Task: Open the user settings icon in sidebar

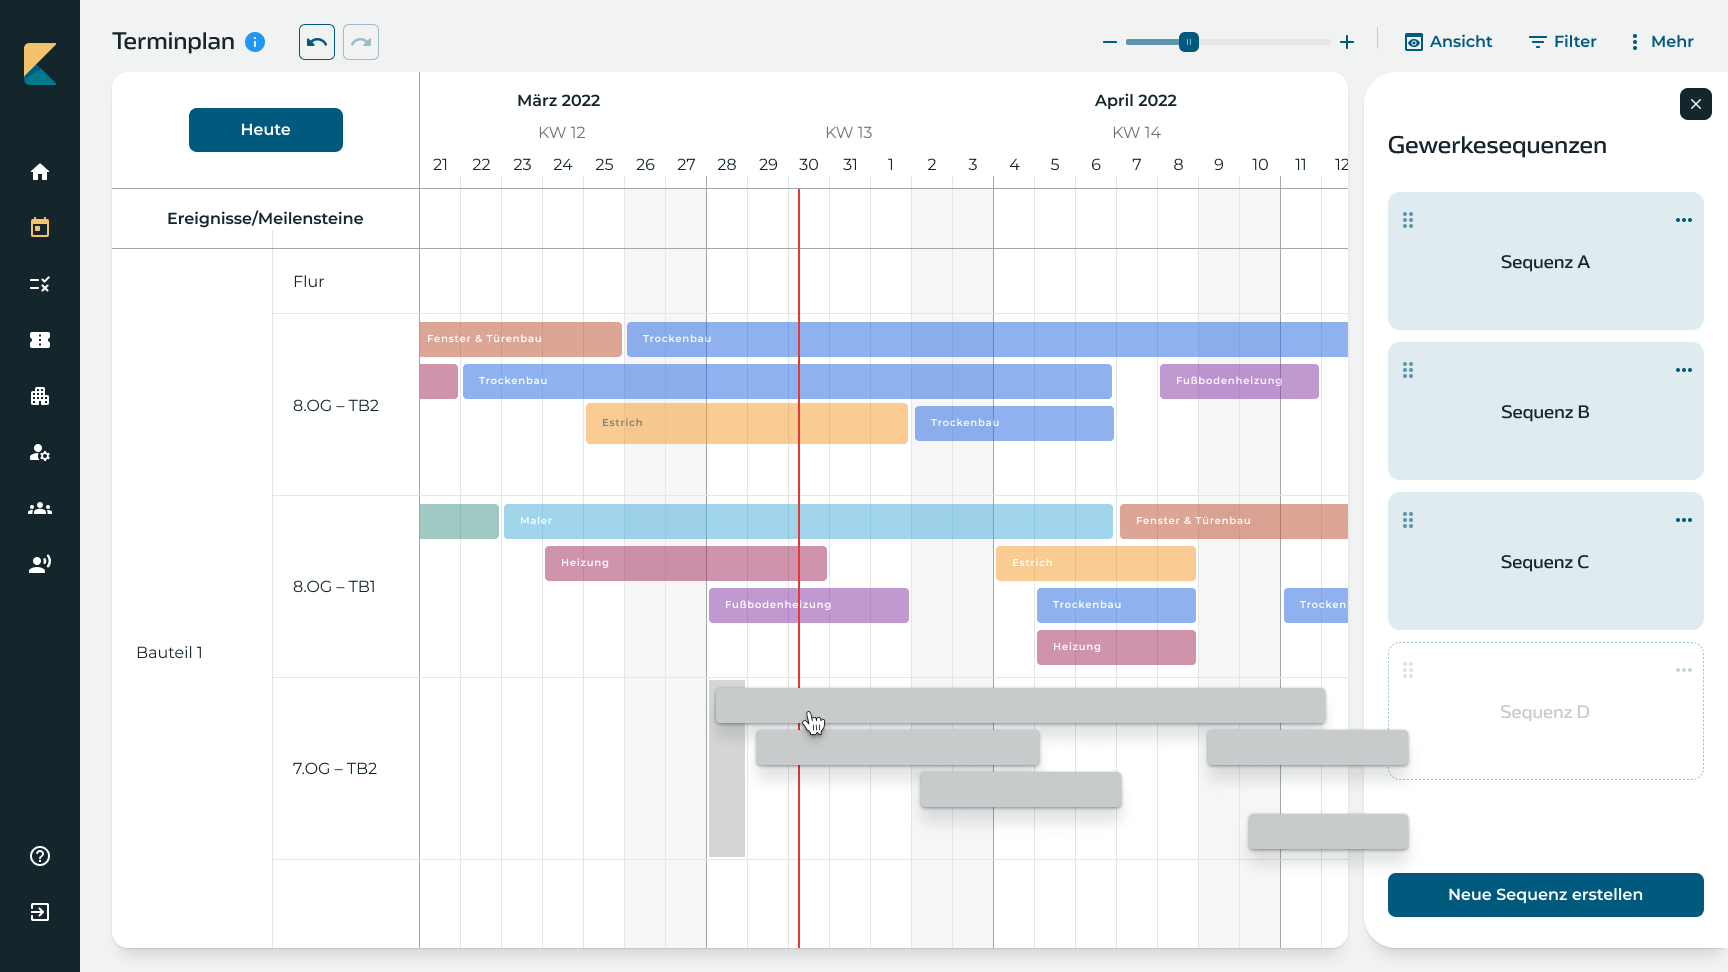Action: (x=40, y=452)
